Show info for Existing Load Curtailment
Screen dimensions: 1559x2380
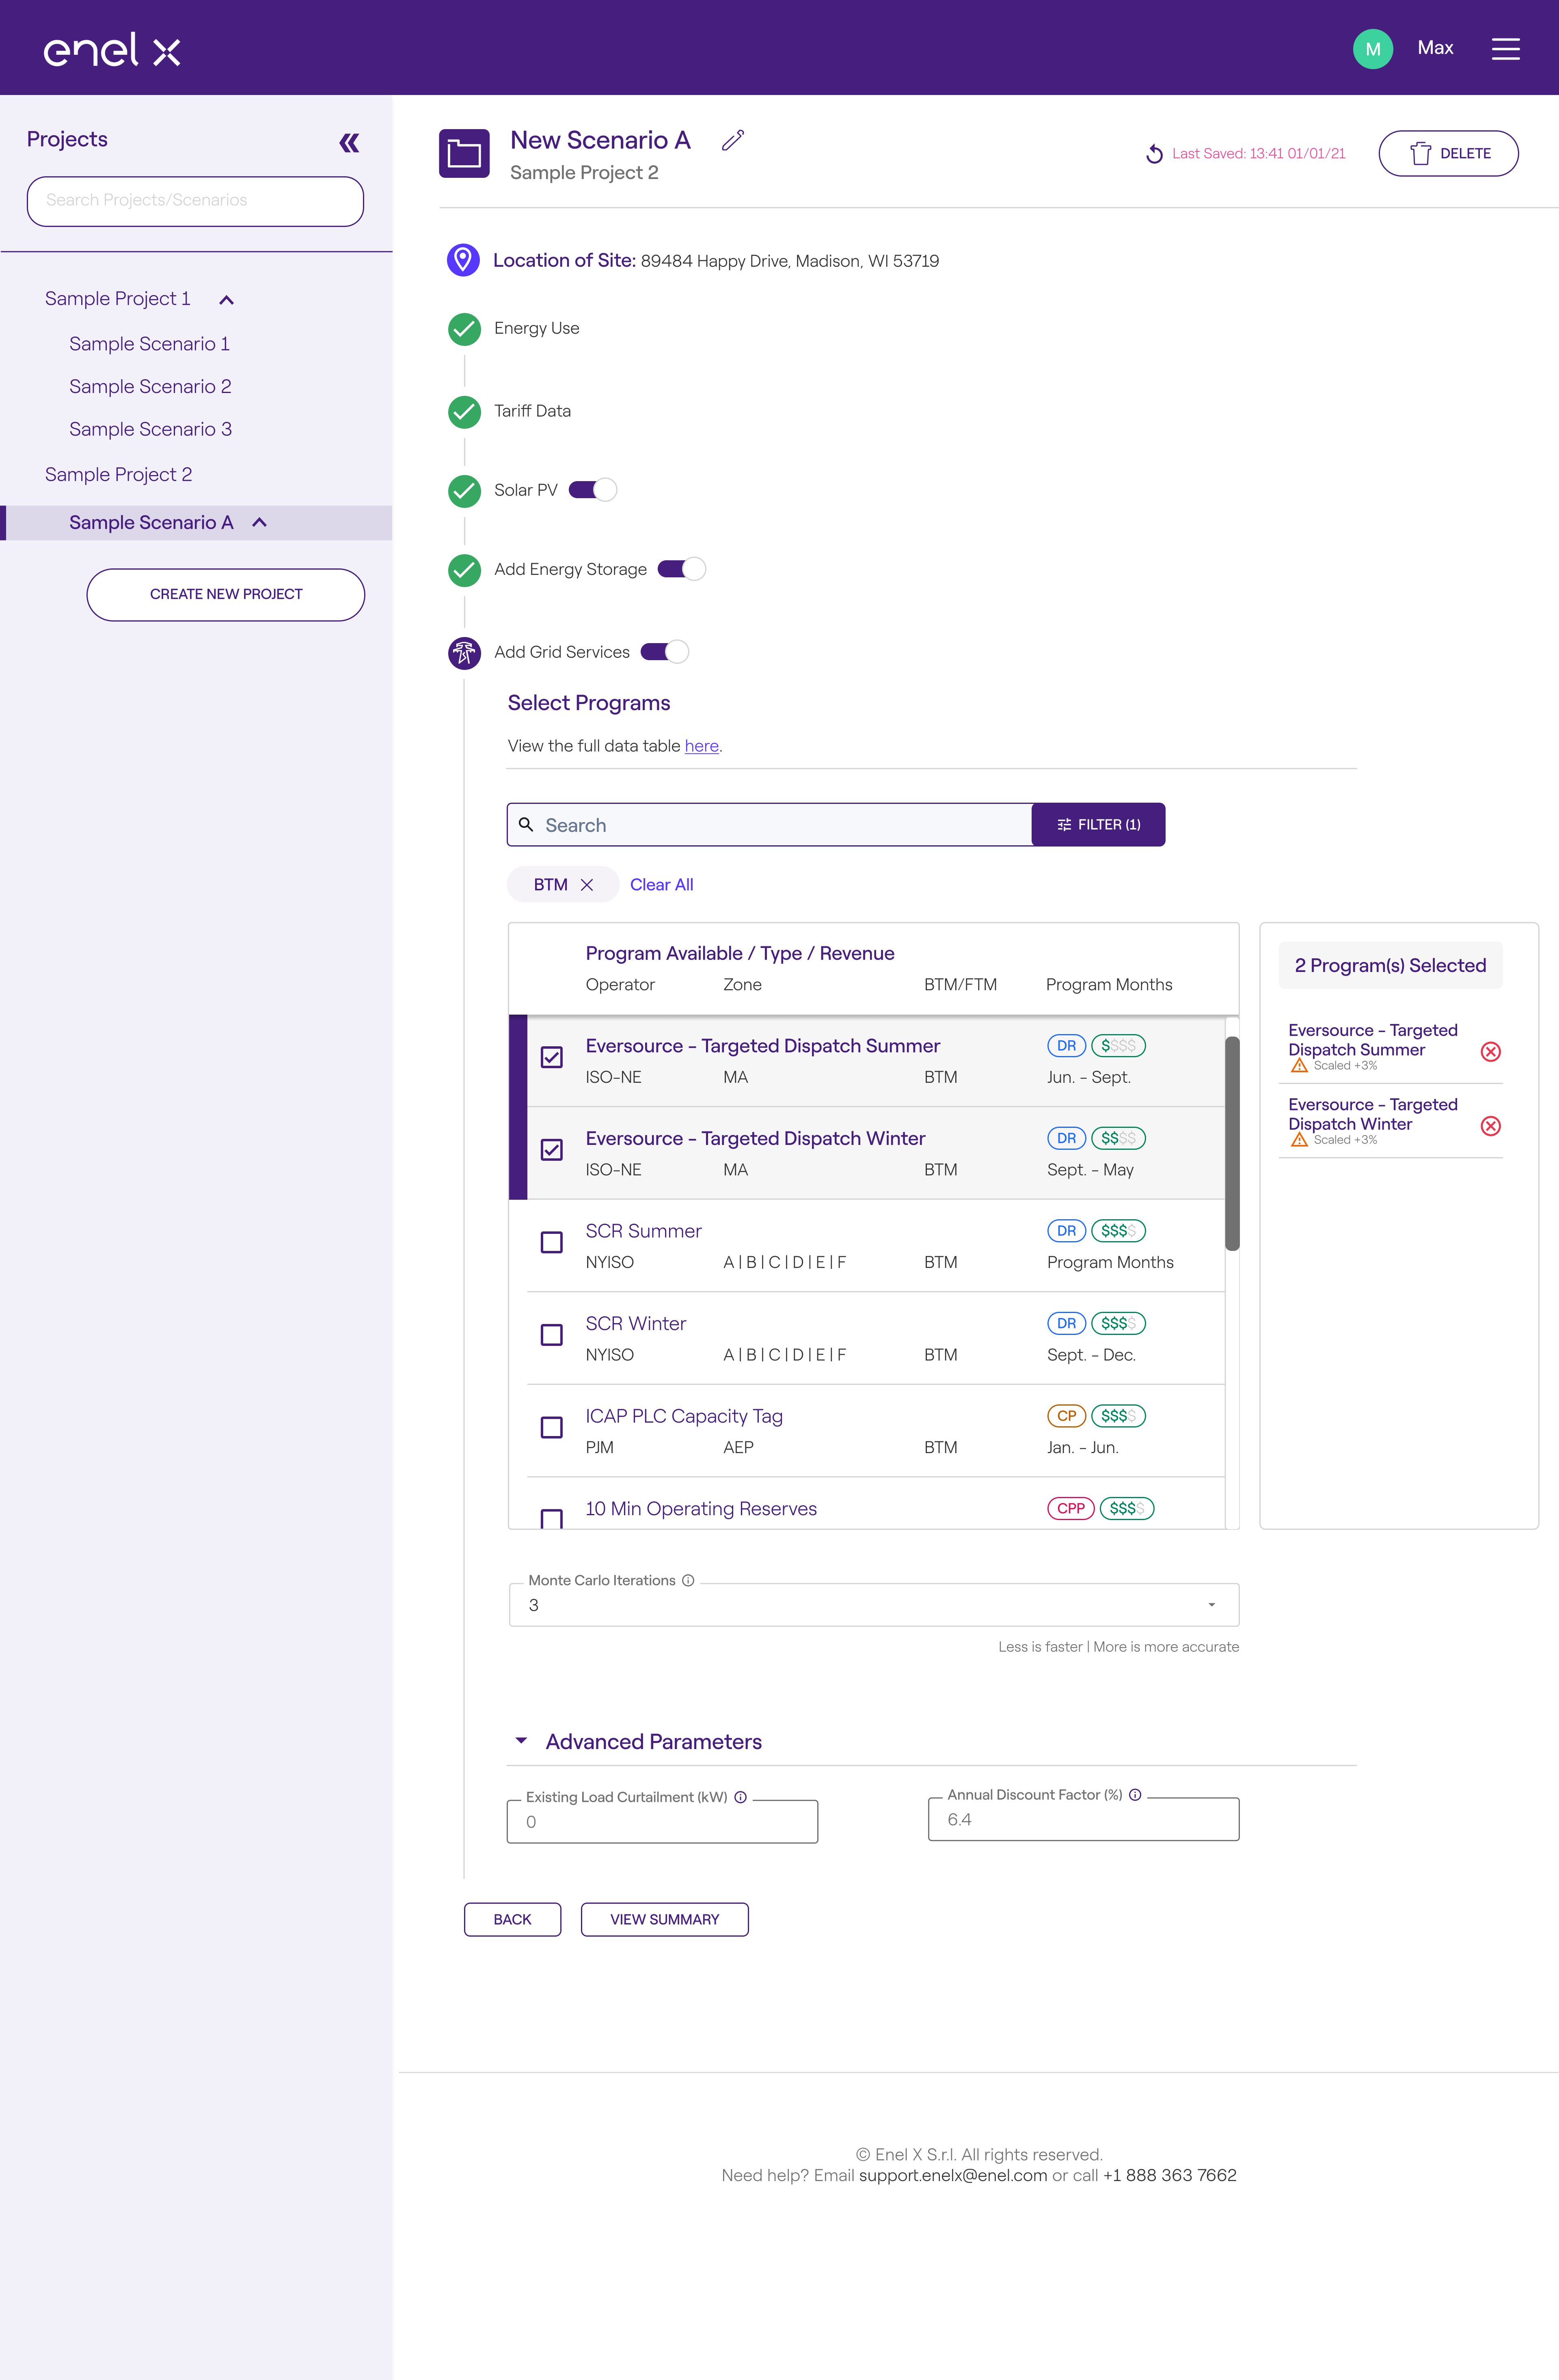740,1797
